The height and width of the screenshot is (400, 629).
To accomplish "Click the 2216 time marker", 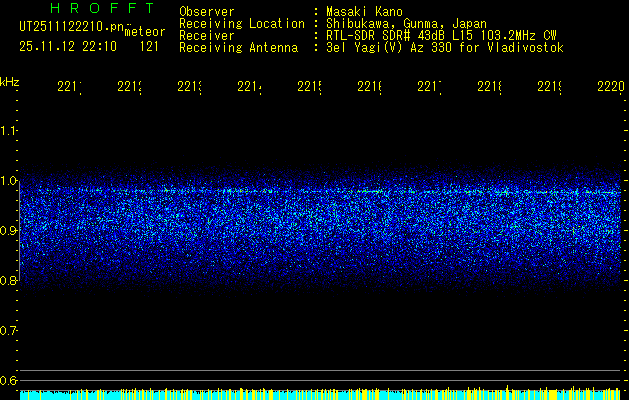I will 369,87.
